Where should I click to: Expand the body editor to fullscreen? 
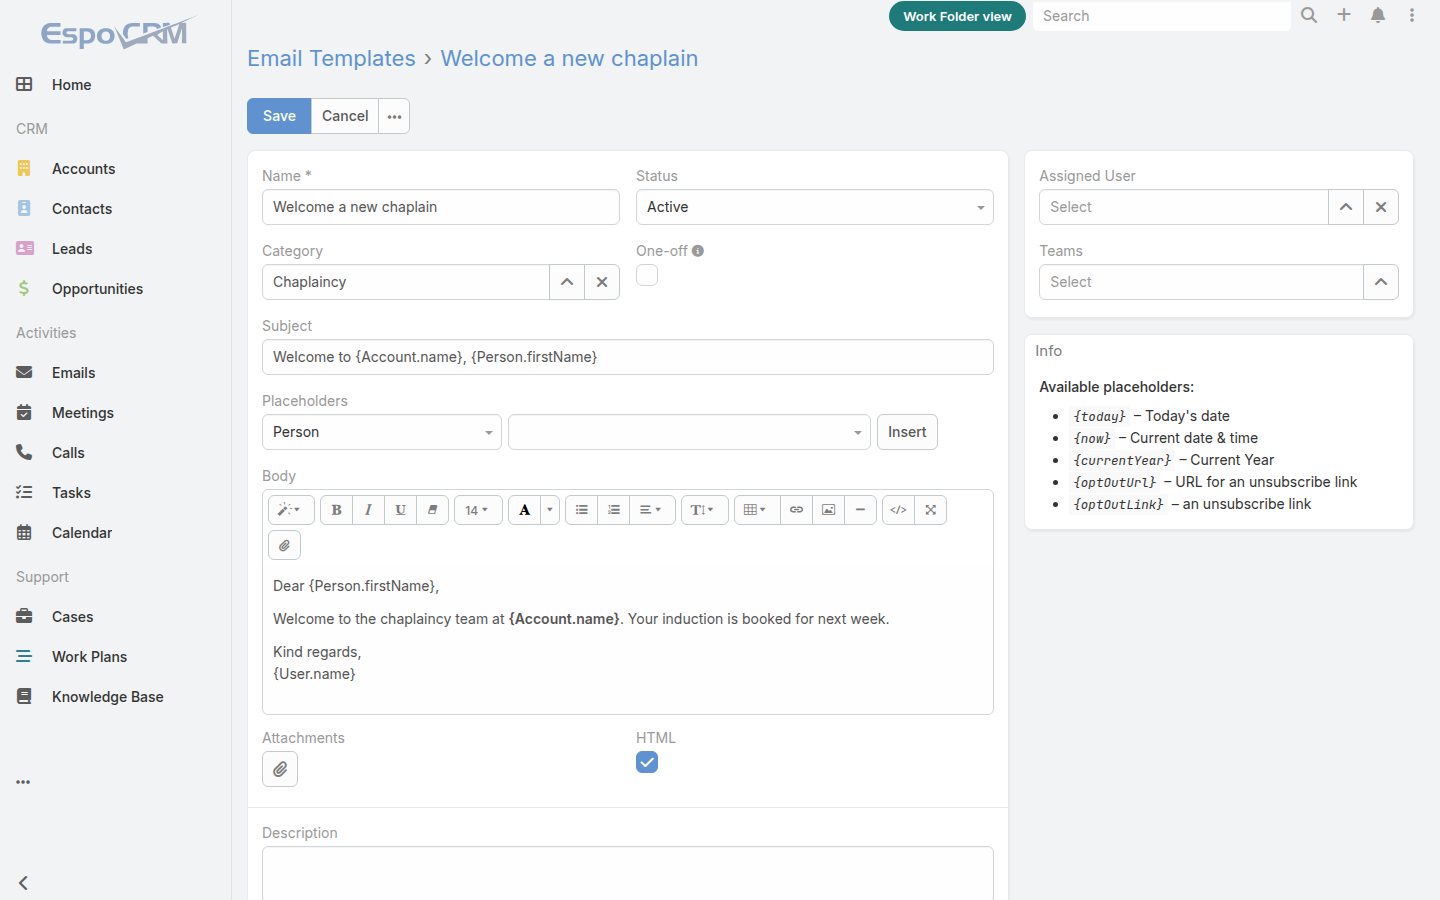(x=930, y=510)
